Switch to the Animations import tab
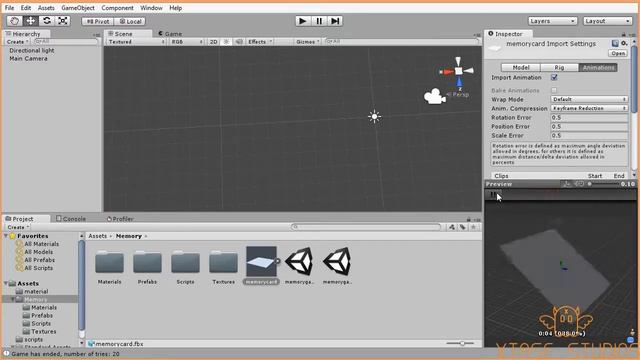The width and height of the screenshot is (640, 360). 598,67
